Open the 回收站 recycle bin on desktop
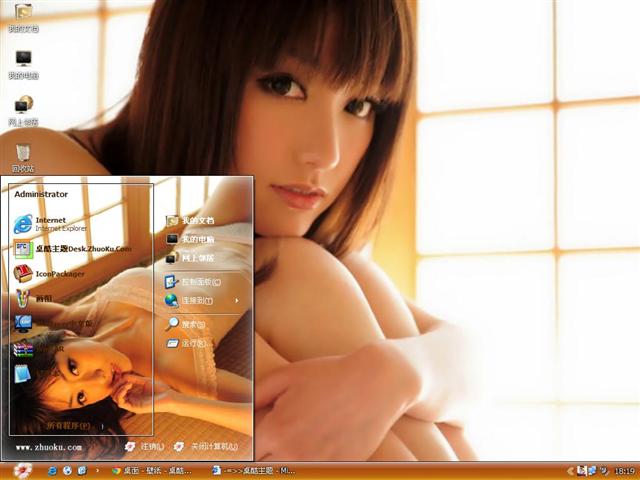This screenshot has width=640, height=480. (23, 158)
